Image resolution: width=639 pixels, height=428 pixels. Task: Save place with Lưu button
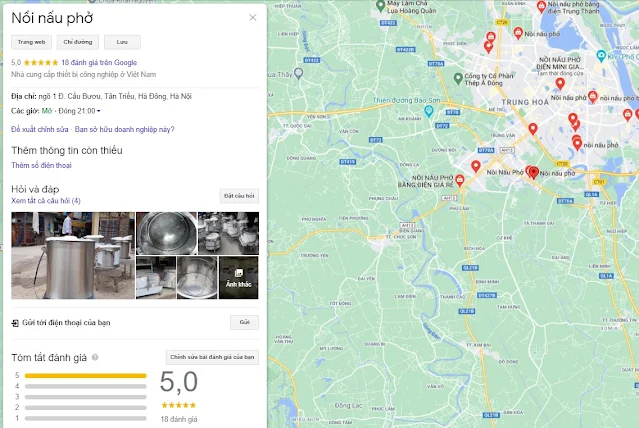(x=122, y=42)
